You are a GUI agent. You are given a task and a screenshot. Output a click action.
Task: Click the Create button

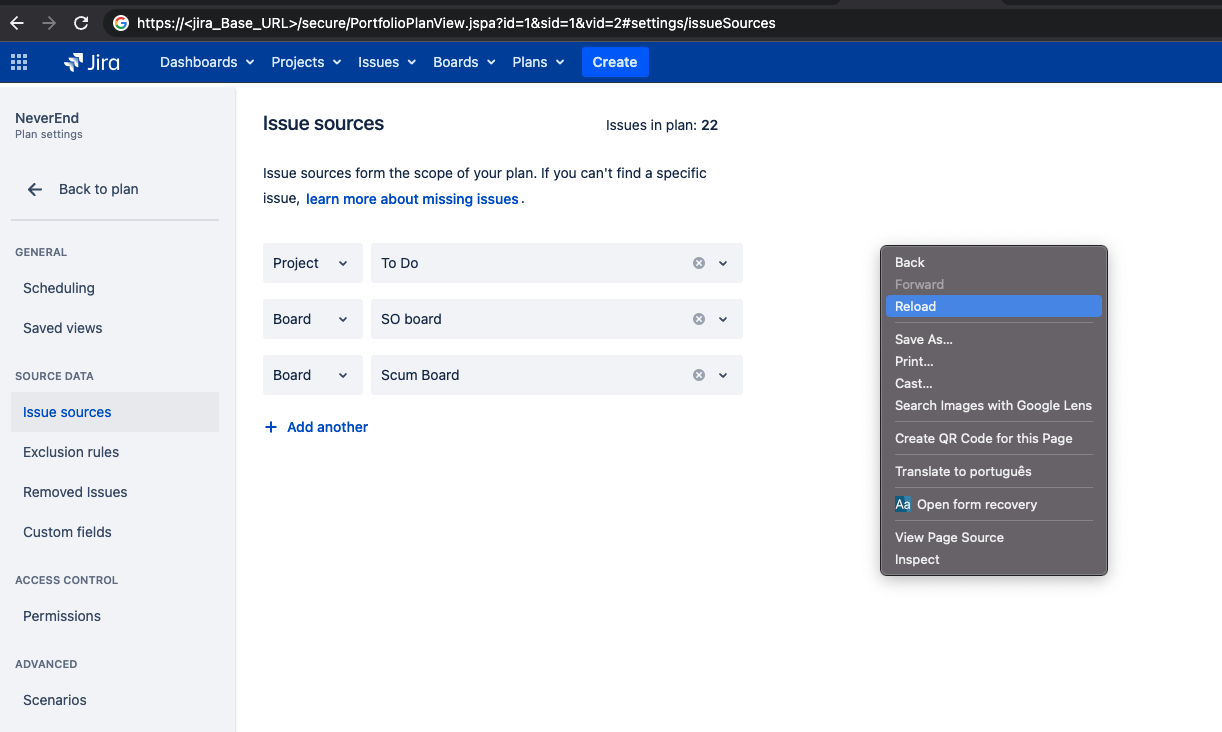615,62
